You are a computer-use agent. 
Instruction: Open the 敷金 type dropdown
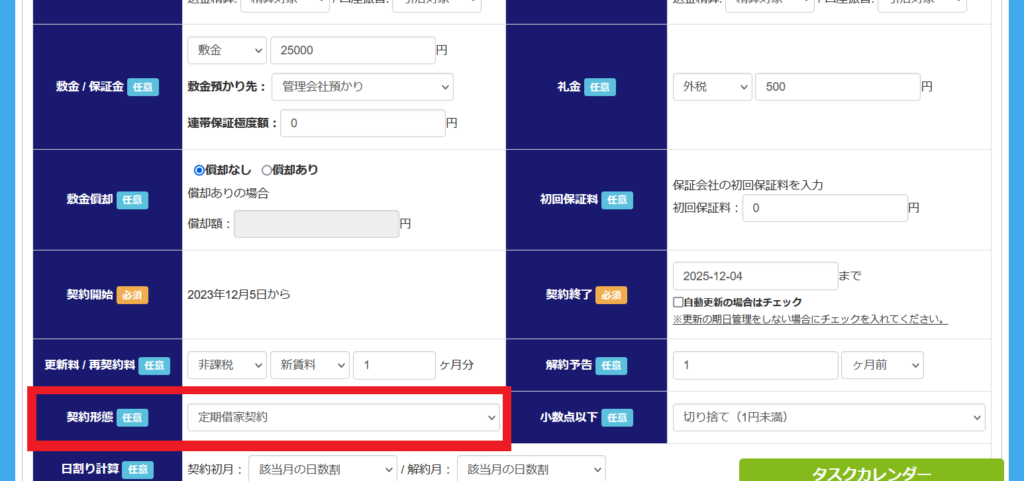(x=226, y=50)
